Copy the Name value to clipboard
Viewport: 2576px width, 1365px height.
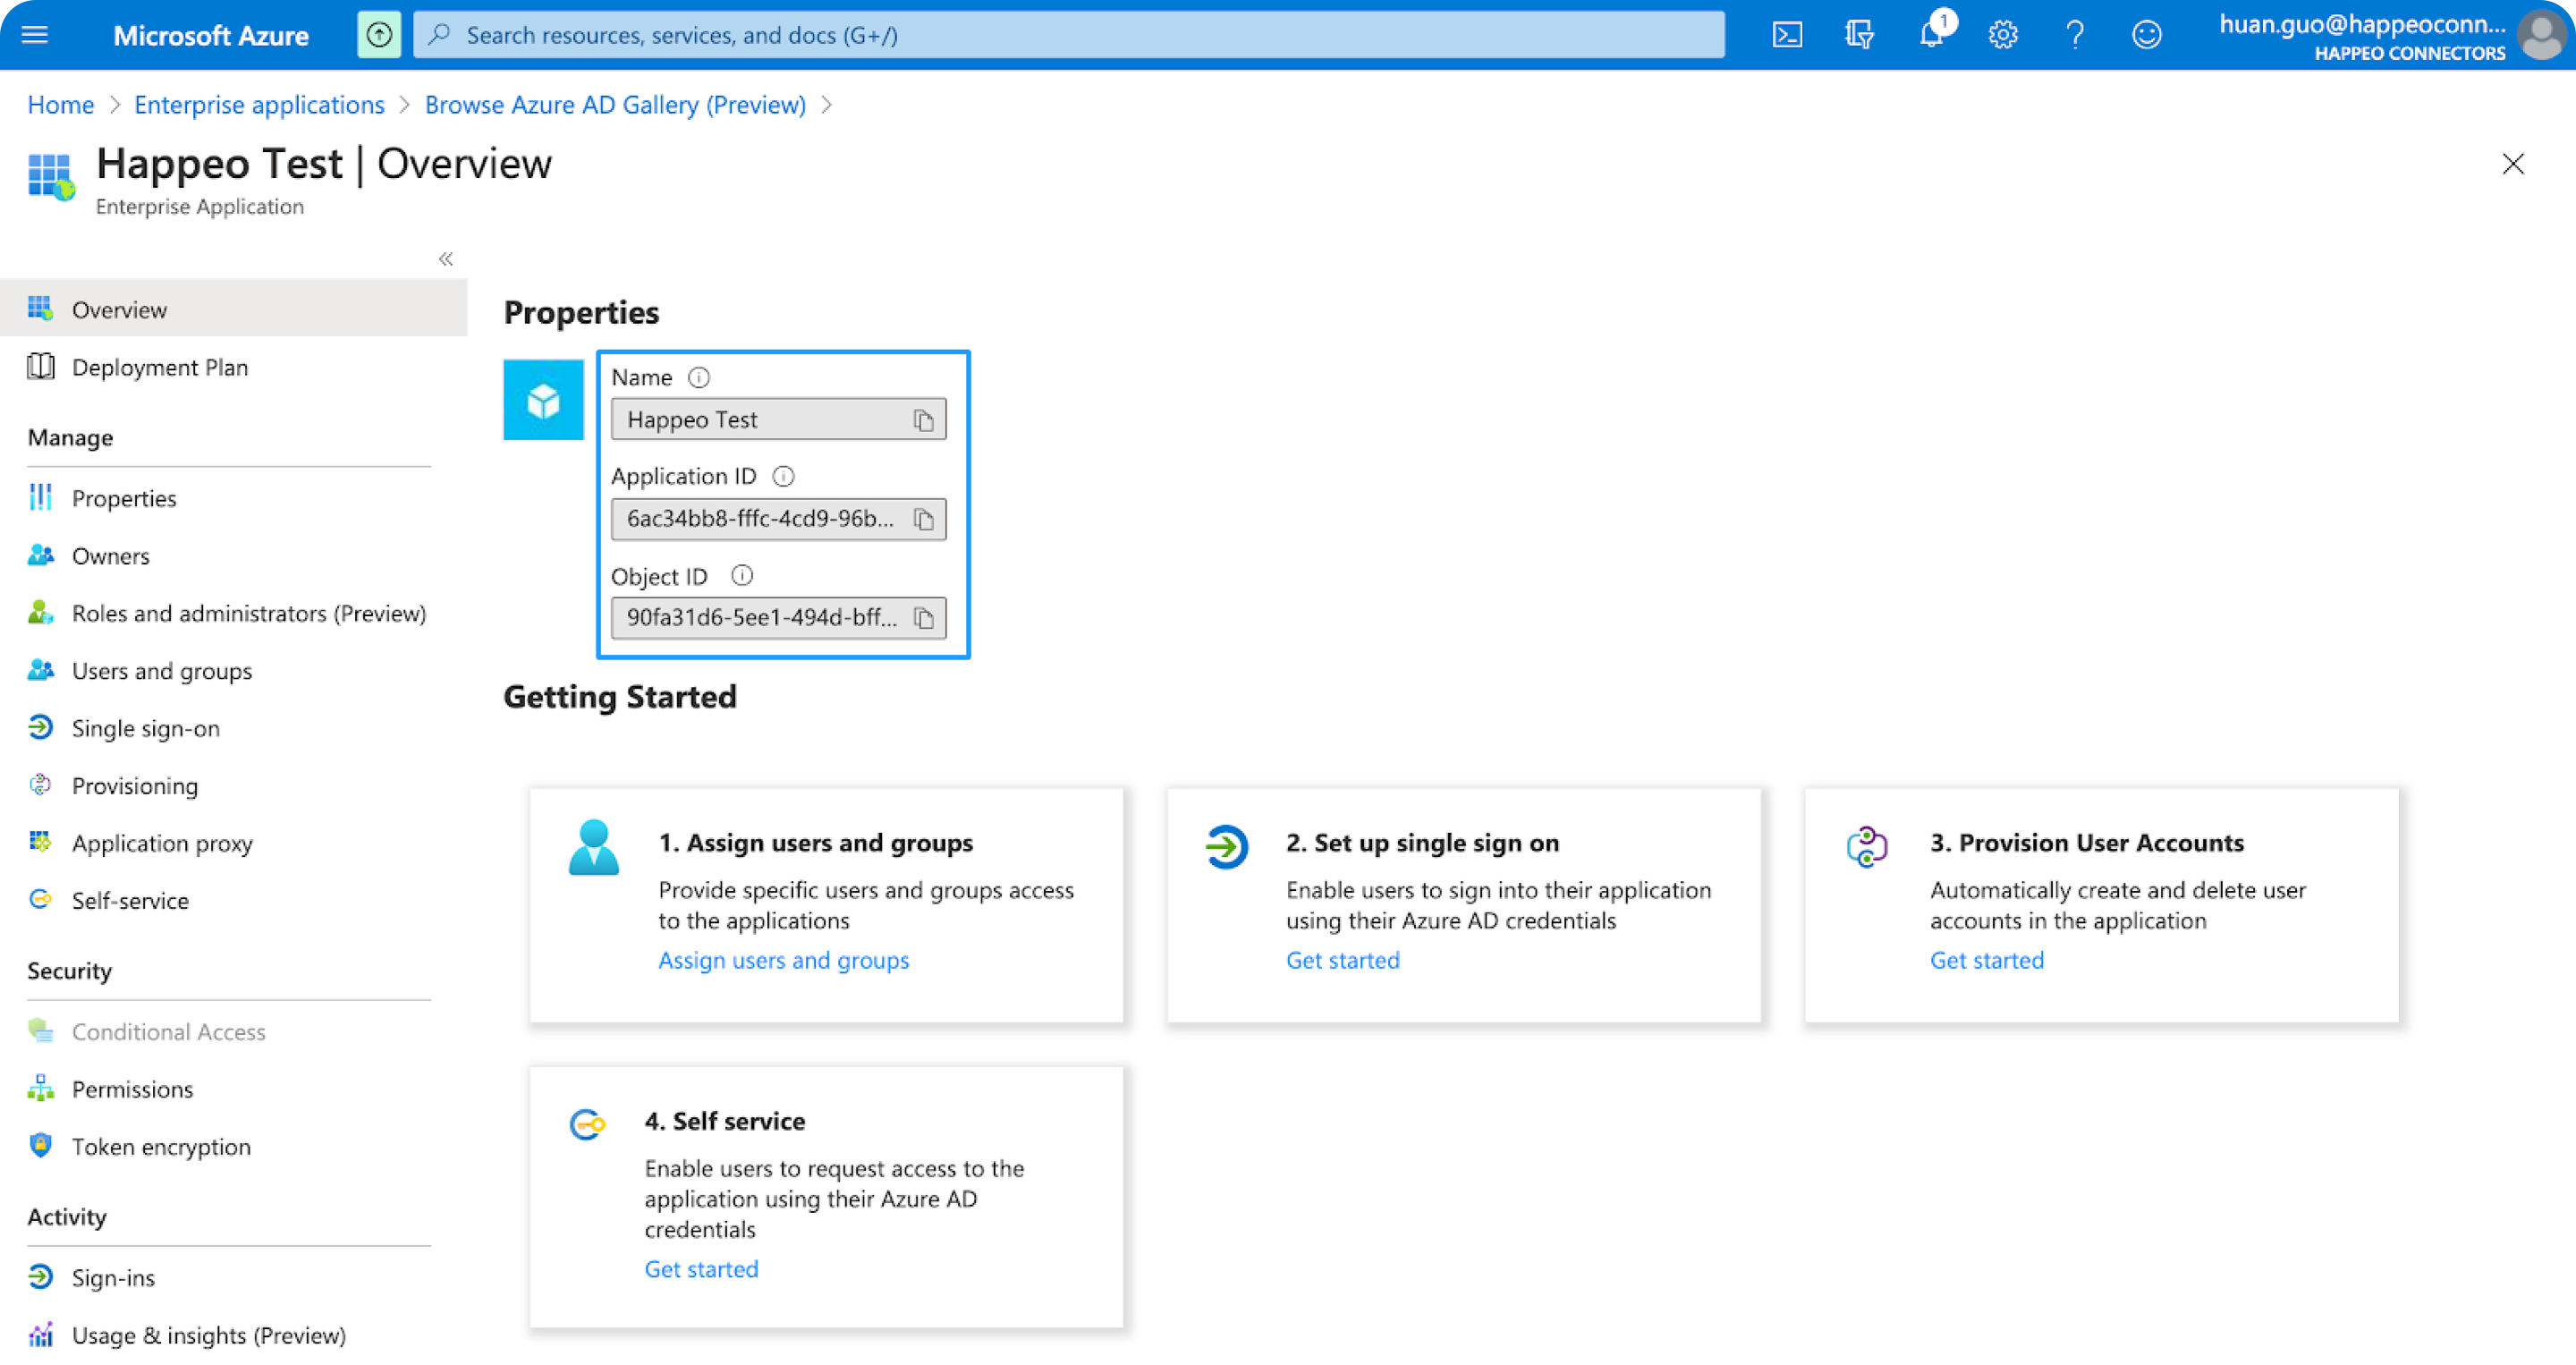click(x=924, y=420)
